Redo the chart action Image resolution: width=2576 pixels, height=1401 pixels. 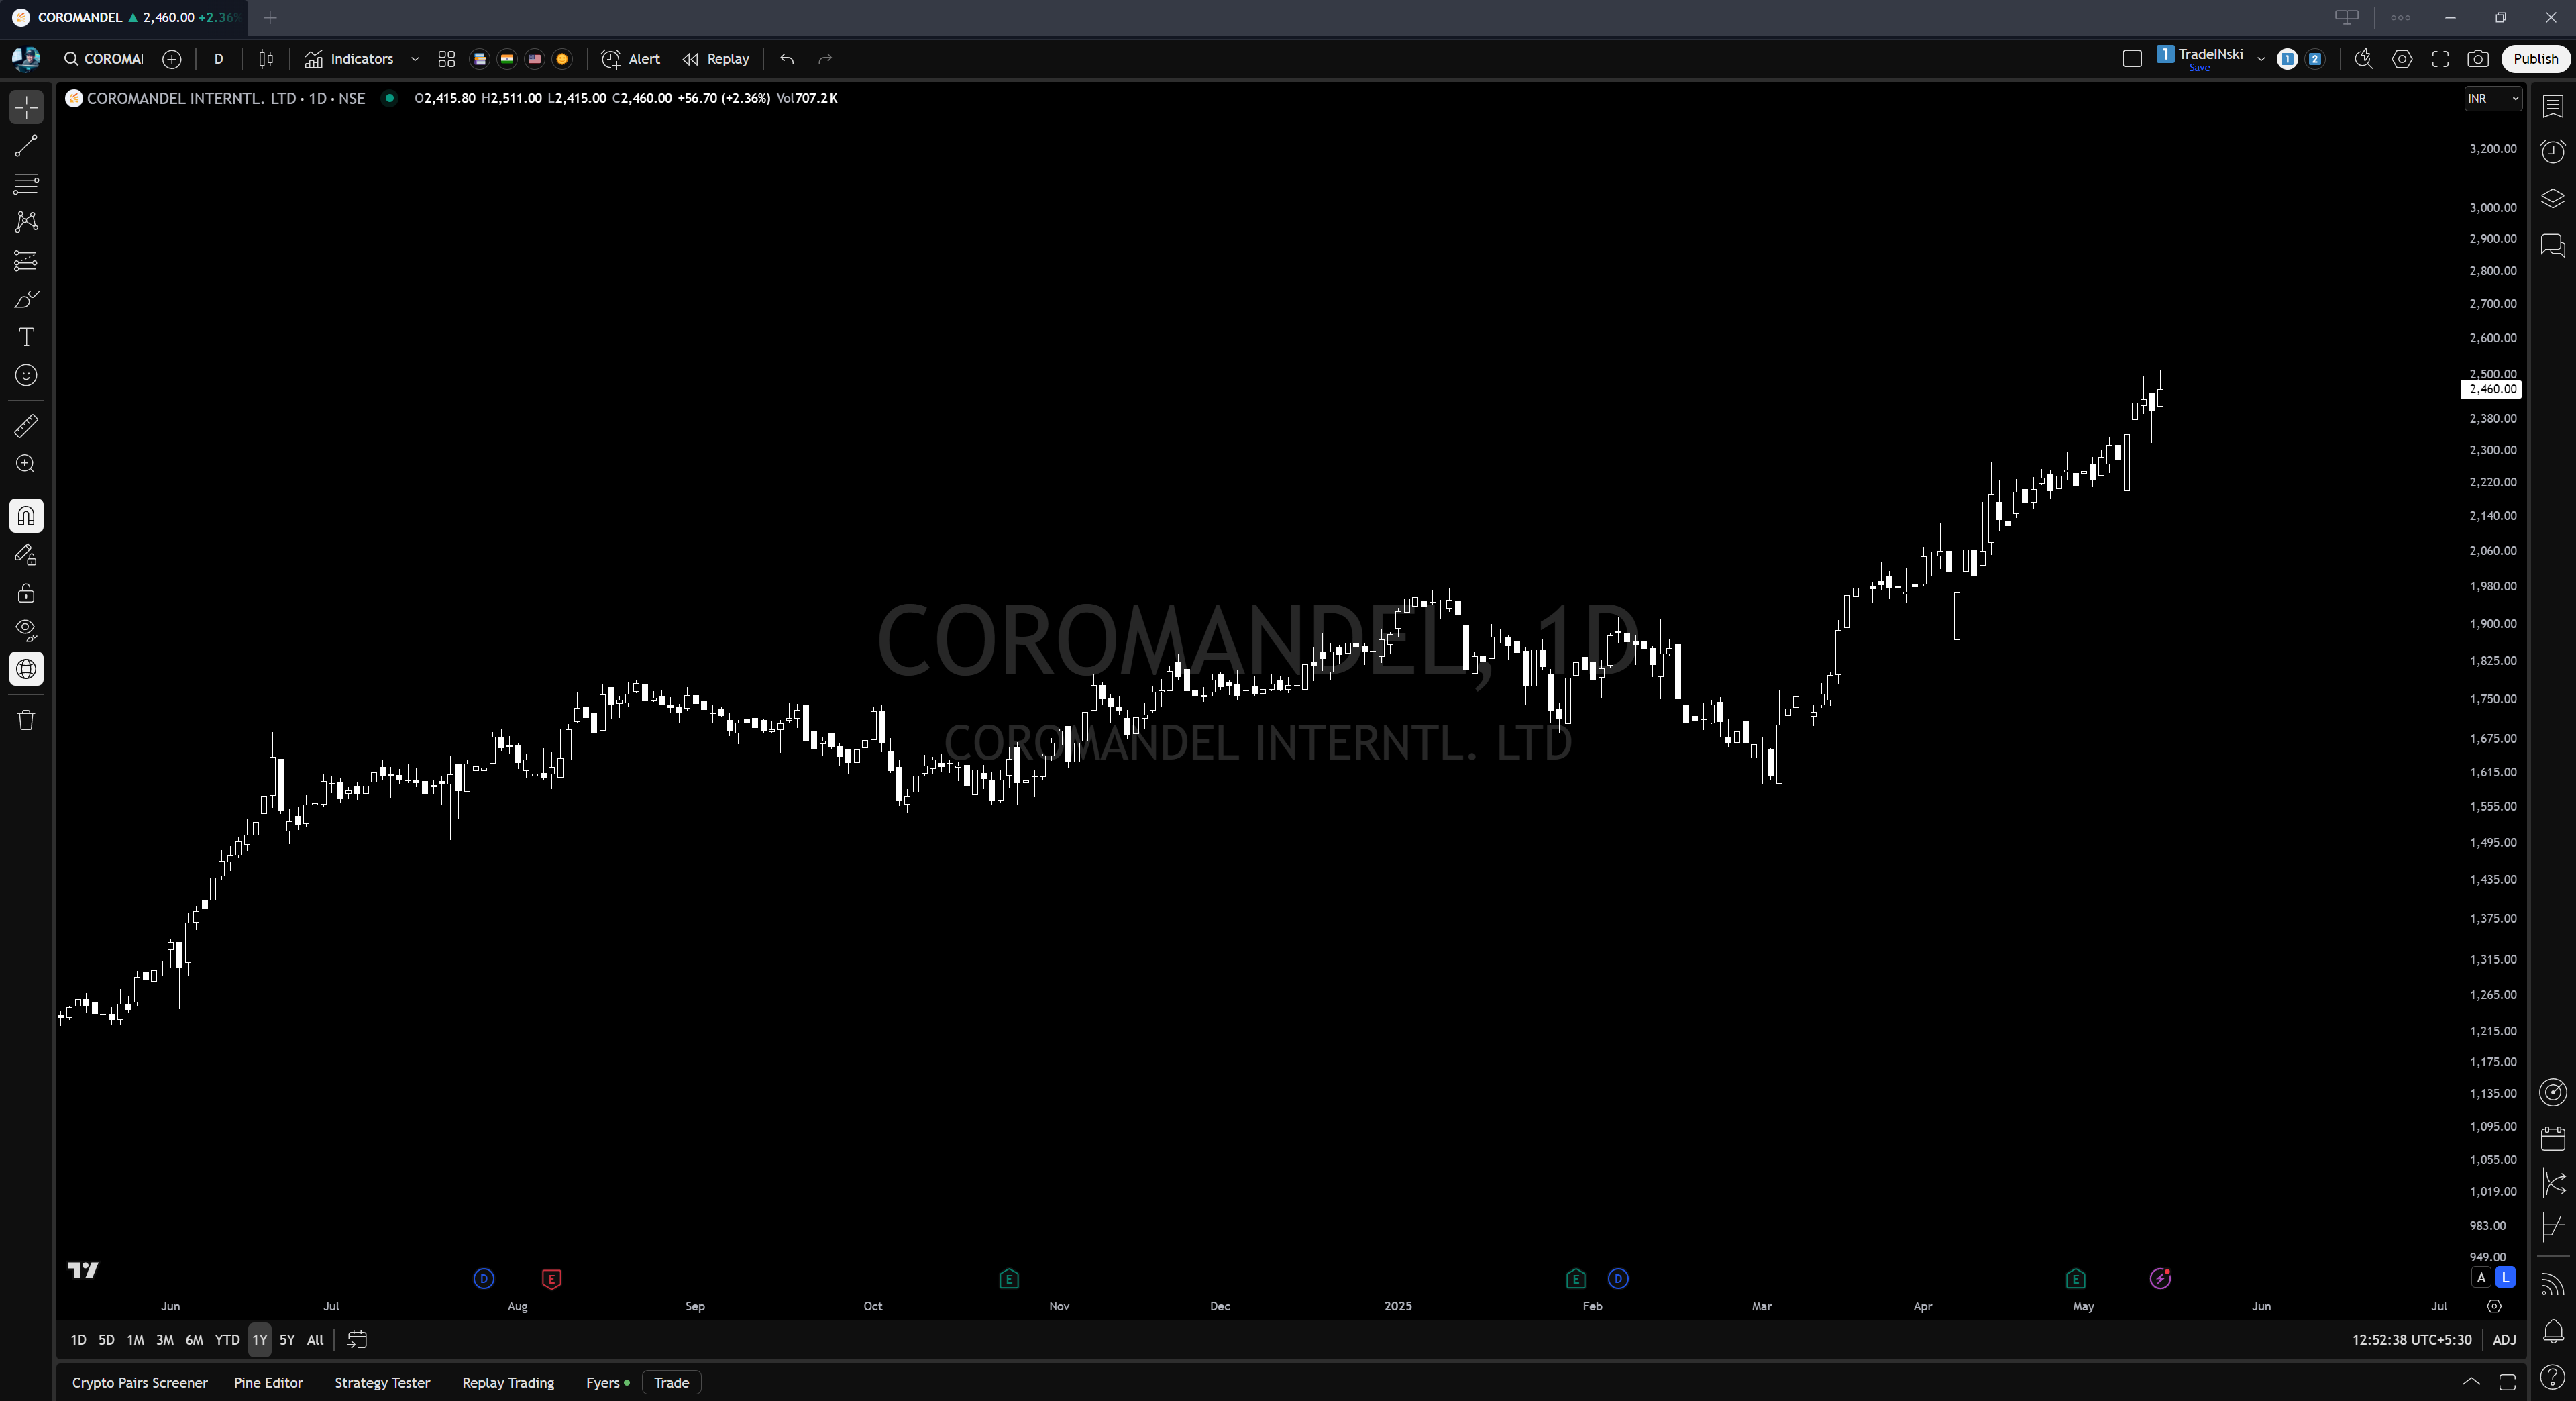825,59
